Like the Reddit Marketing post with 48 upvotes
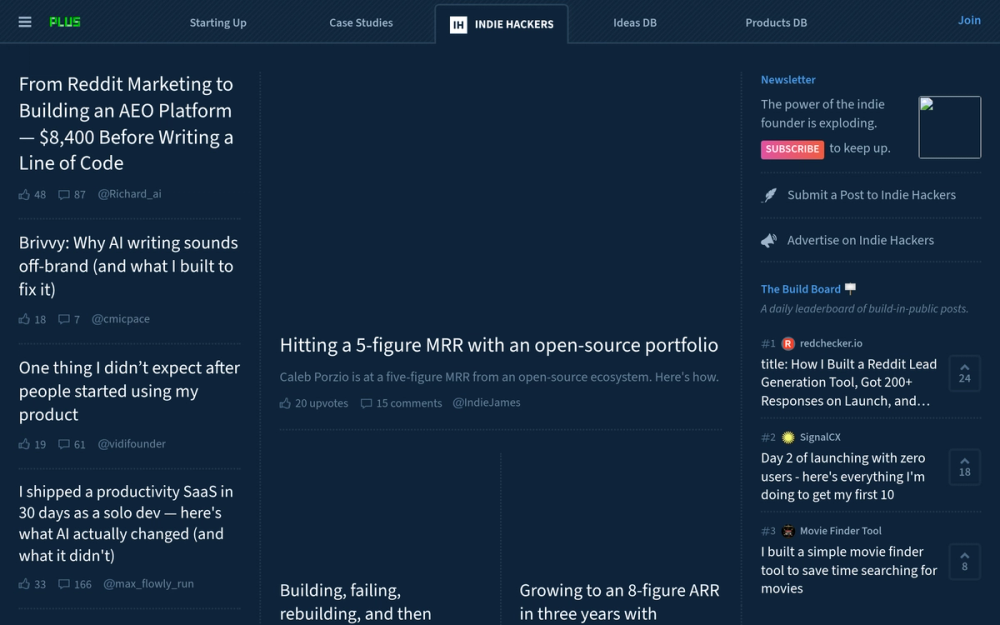1000x625 pixels. pyautogui.click(x=24, y=195)
